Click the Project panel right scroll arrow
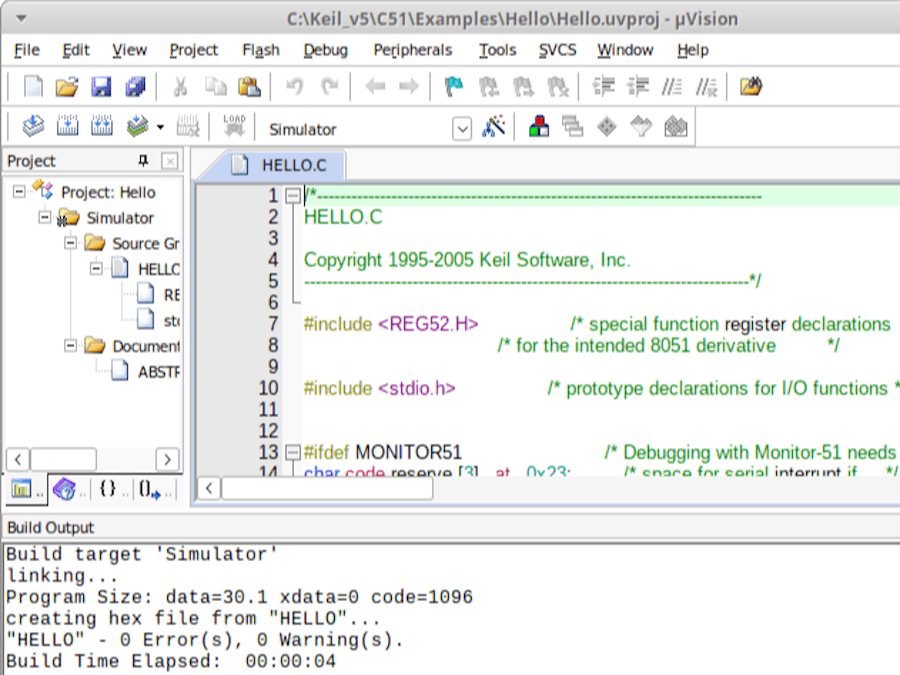The image size is (900, 675). point(166,459)
